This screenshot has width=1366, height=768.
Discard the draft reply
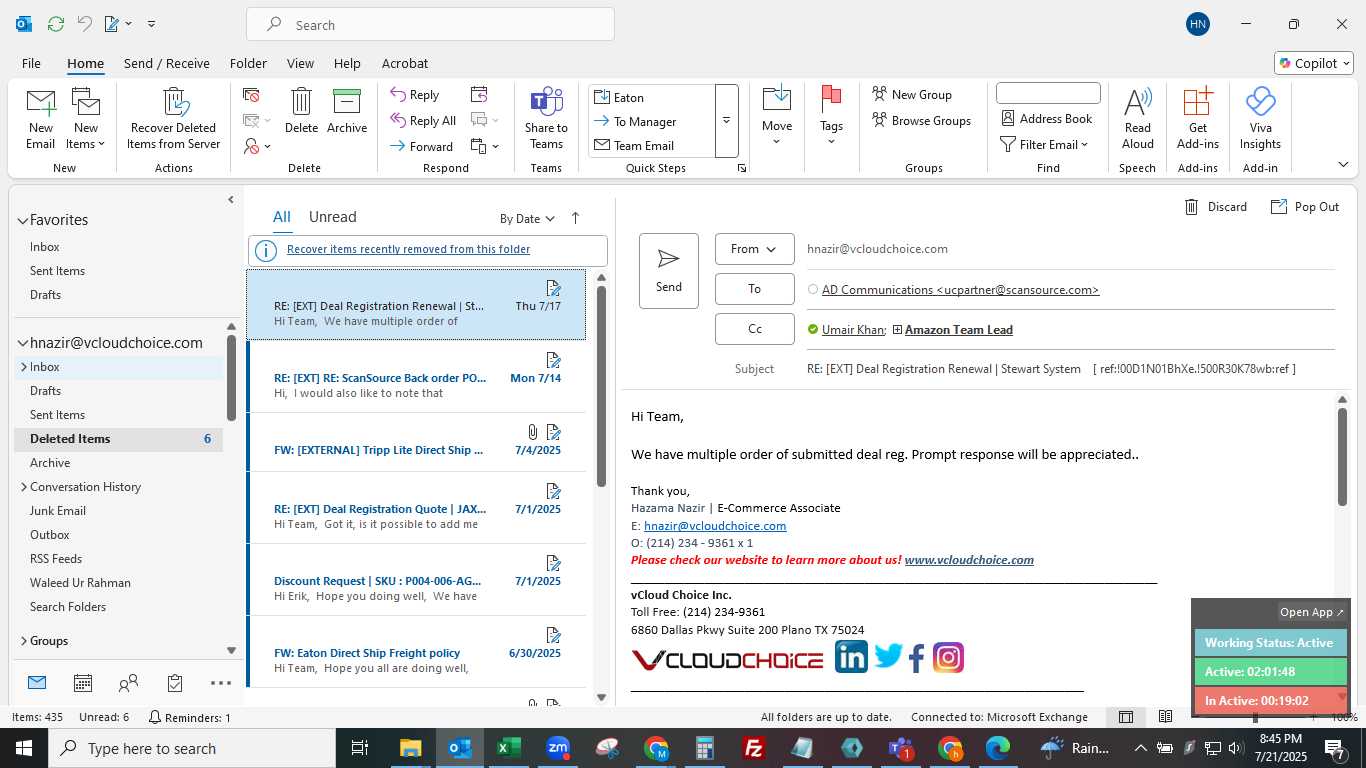tap(1216, 207)
